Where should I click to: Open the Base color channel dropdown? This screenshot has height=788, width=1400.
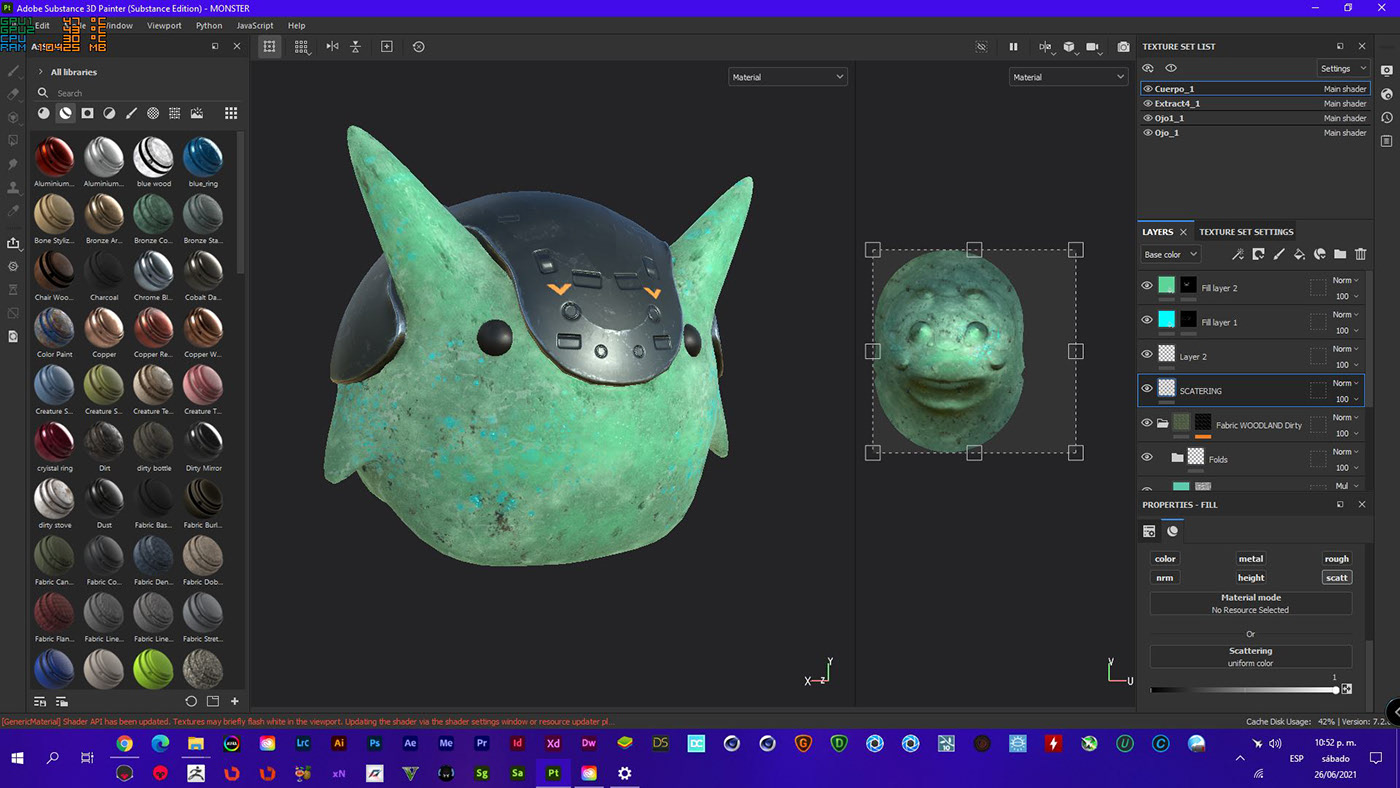(1170, 255)
